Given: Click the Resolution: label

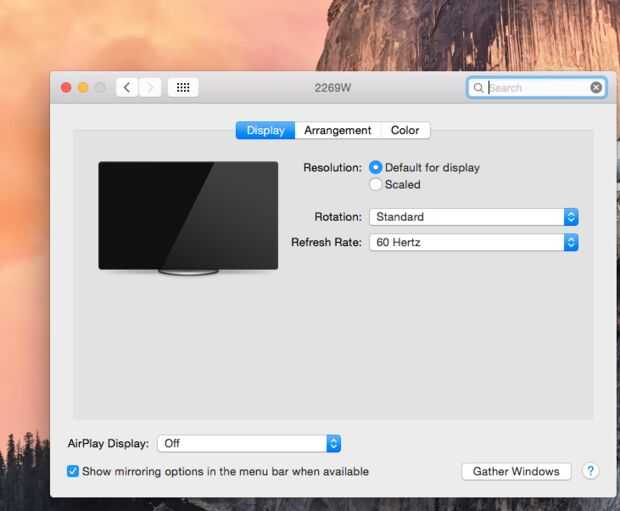Looking at the screenshot, I should tap(333, 168).
